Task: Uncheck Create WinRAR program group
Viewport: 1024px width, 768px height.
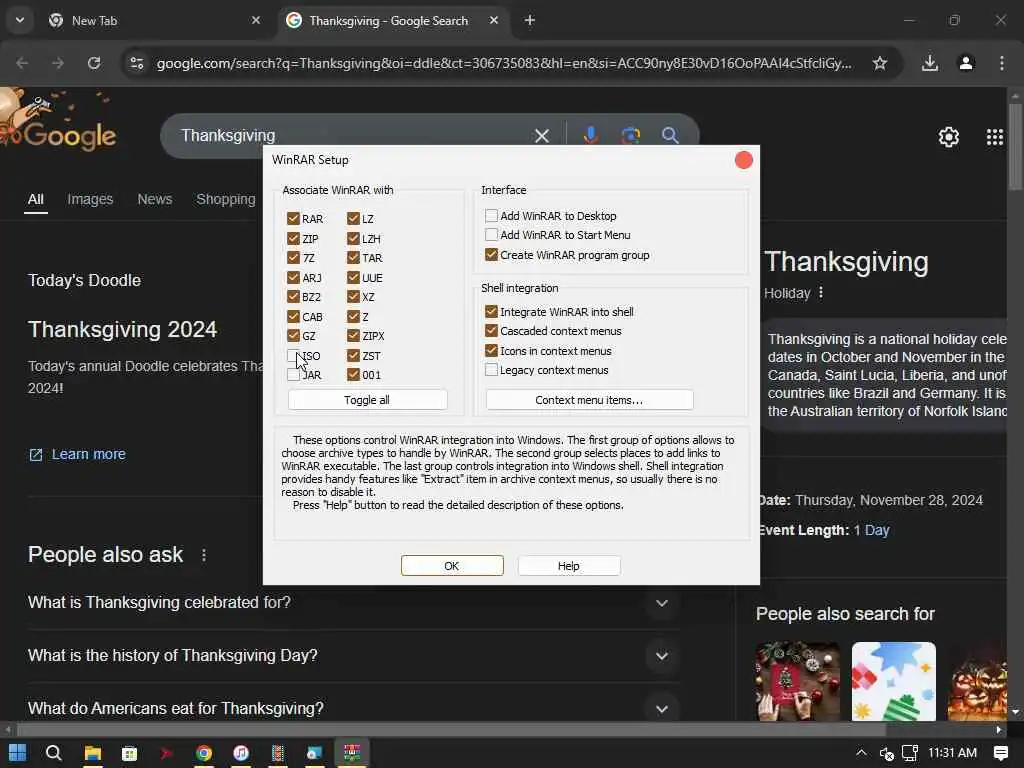Action: (x=491, y=255)
